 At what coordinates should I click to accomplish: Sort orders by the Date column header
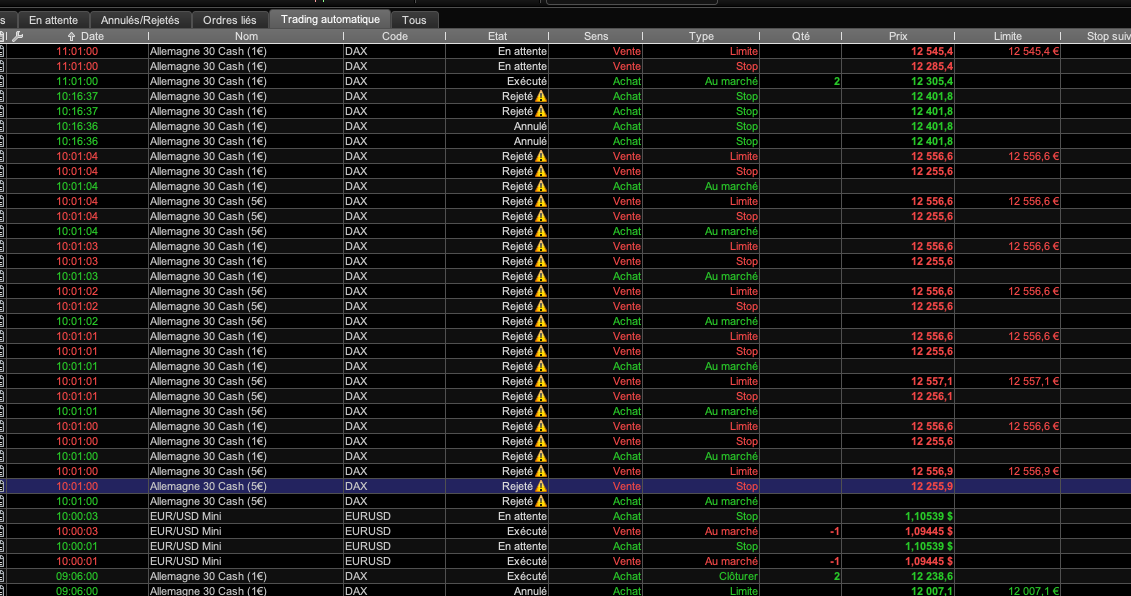[92, 36]
